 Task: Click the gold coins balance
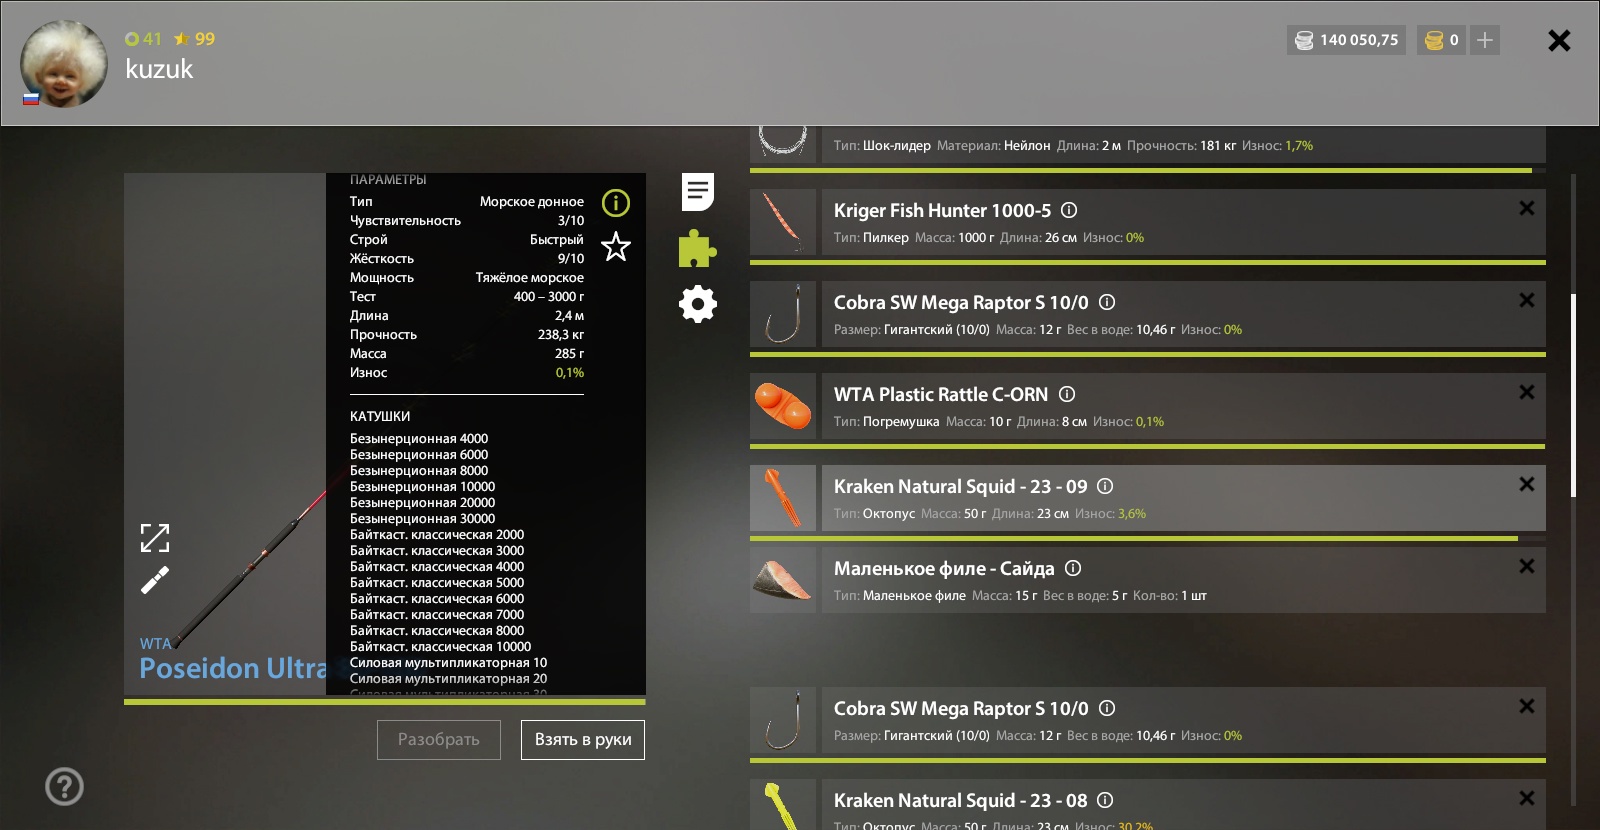tap(1441, 40)
